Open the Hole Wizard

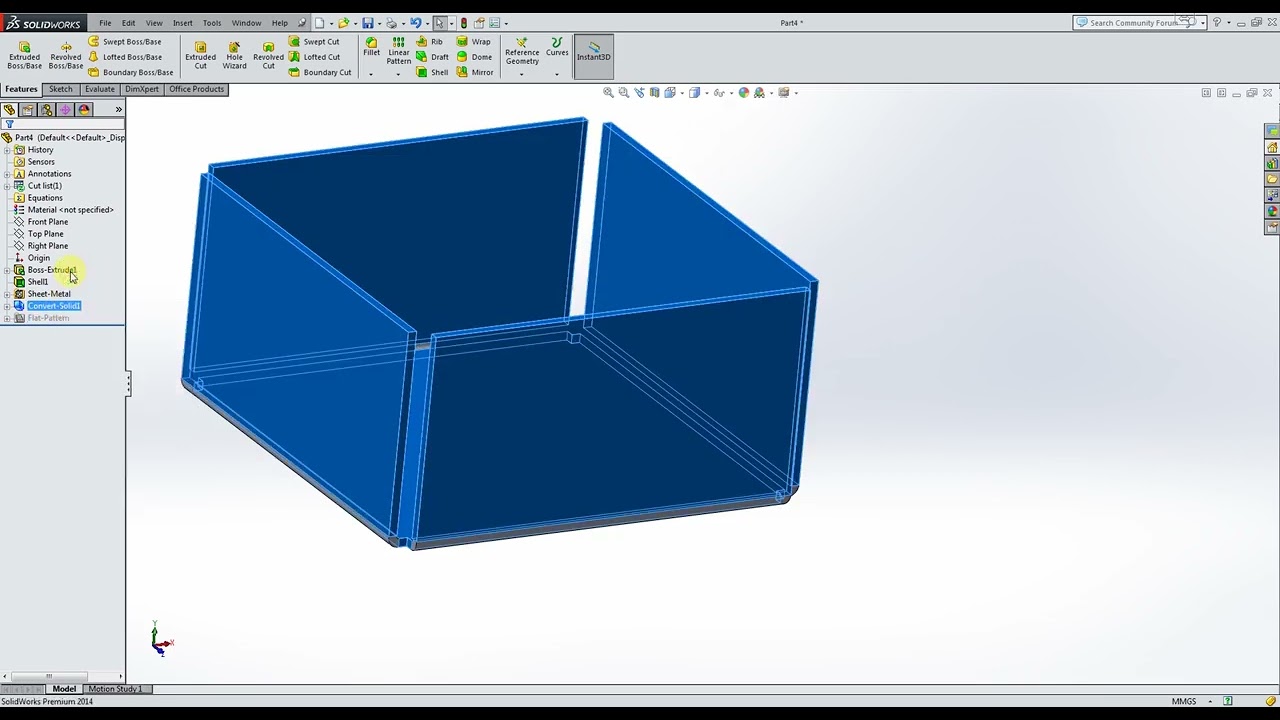234,55
